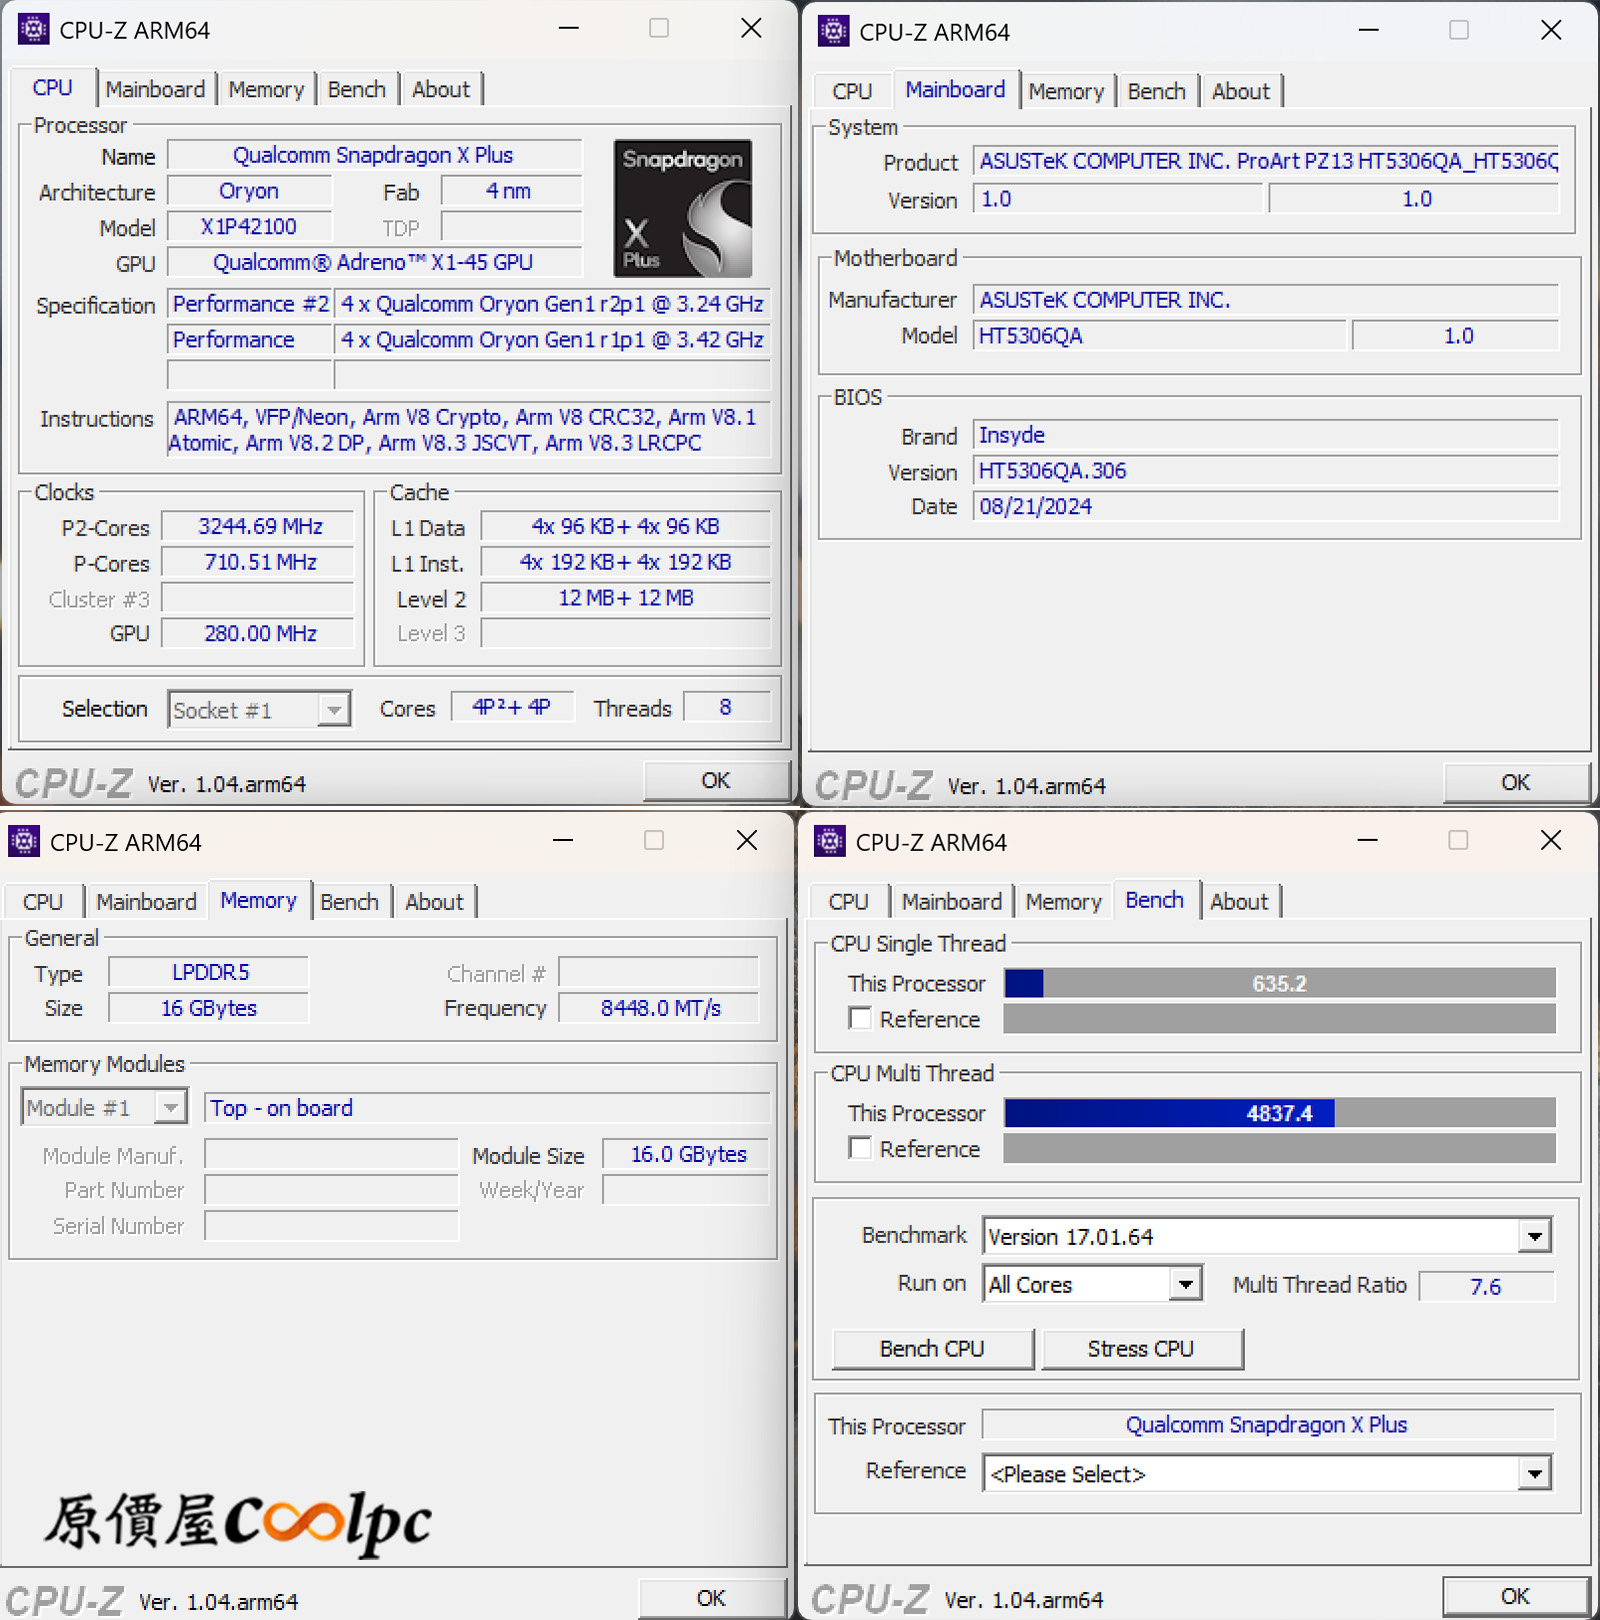Select Memory tab in the Bench window
This screenshot has height=1620, width=1600.
pos(1063,901)
